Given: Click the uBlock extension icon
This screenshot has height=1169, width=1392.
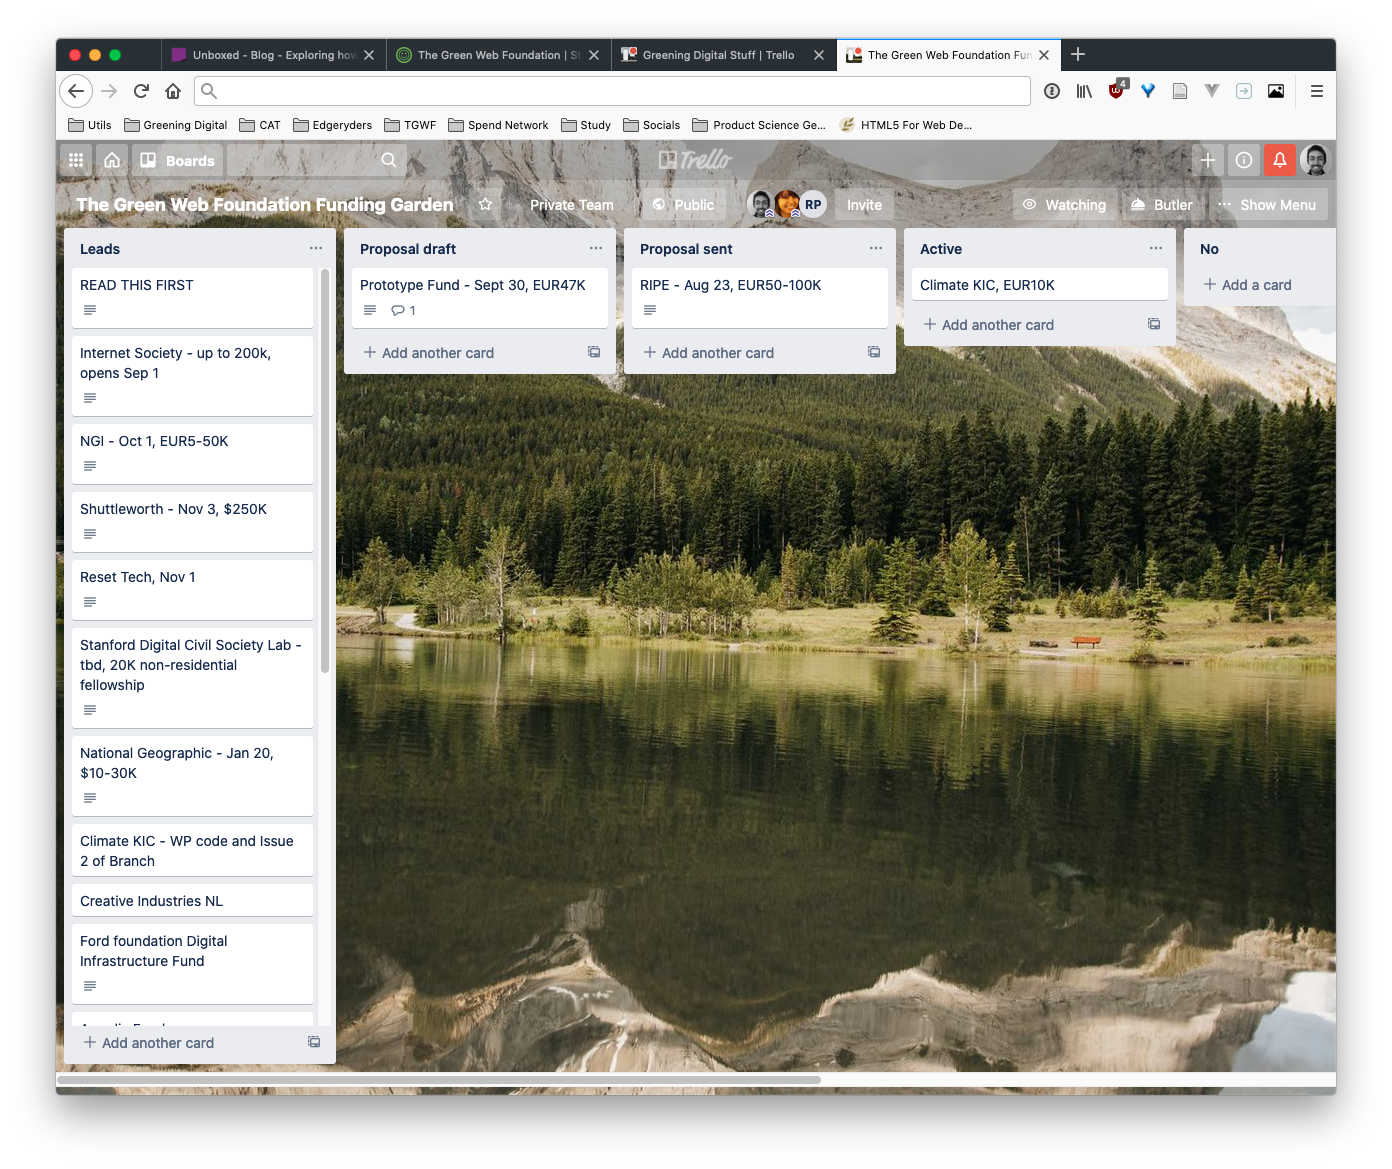Looking at the screenshot, I should 1117,90.
